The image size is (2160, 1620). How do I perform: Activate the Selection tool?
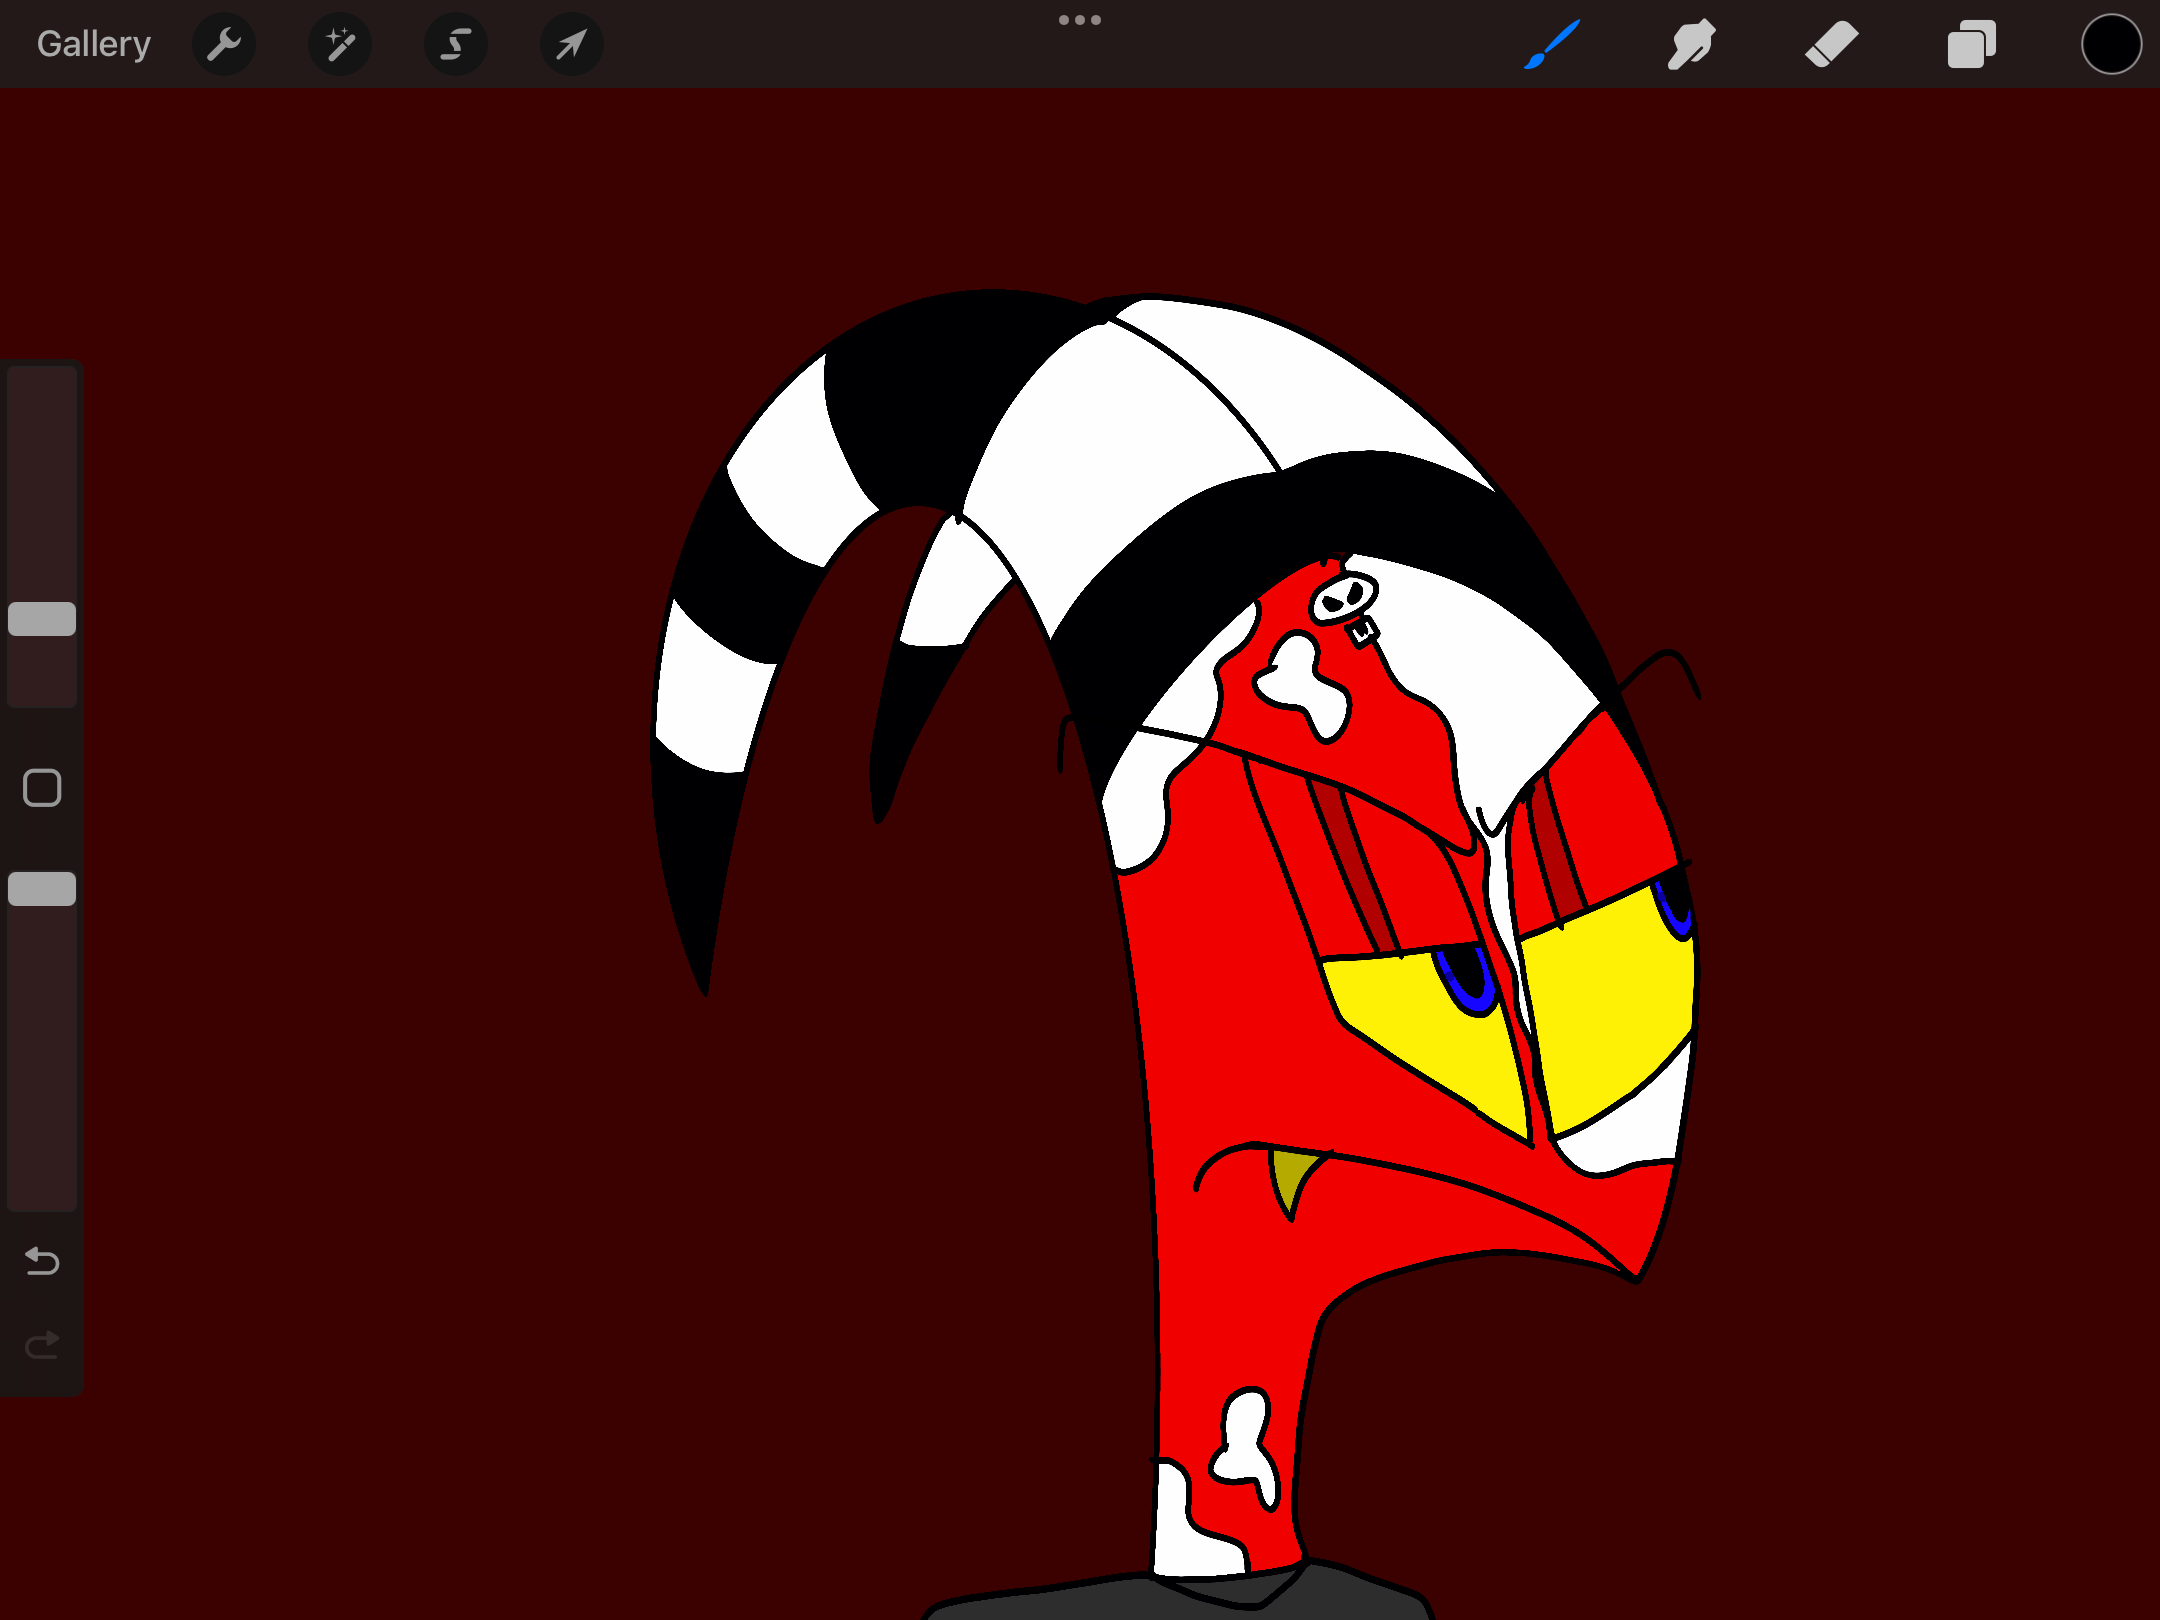tap(456, 44)
